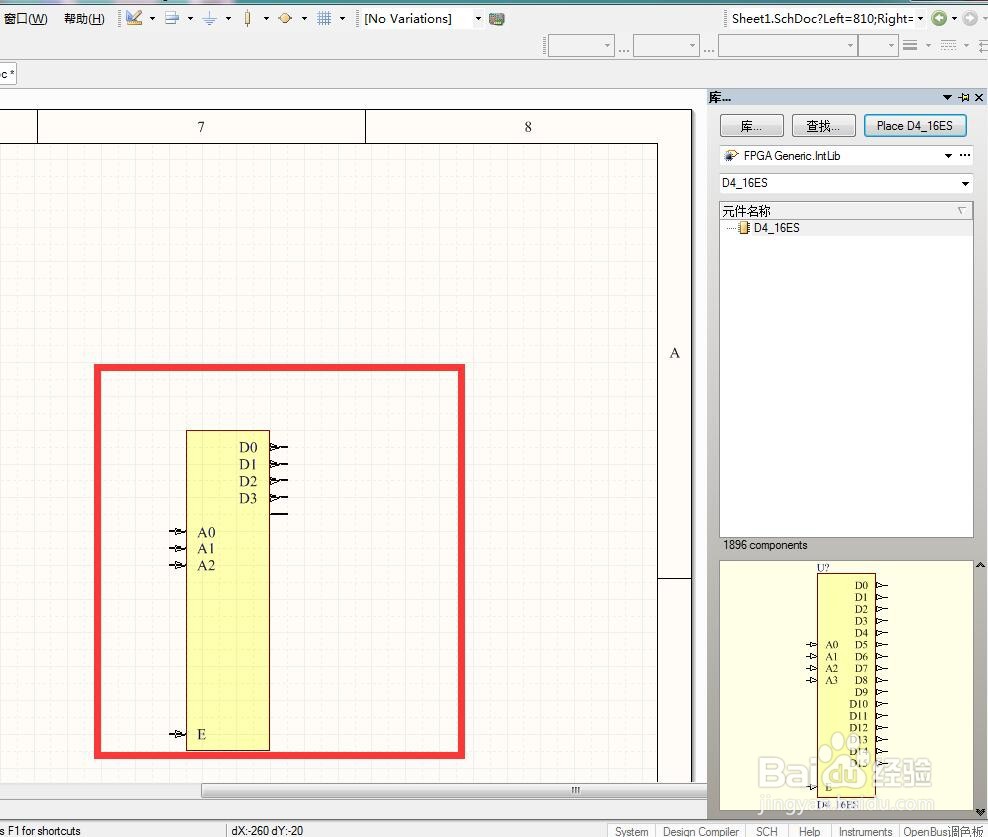Click the power ground source icon
The image size is (988, 837).
(x=209, y=18)
